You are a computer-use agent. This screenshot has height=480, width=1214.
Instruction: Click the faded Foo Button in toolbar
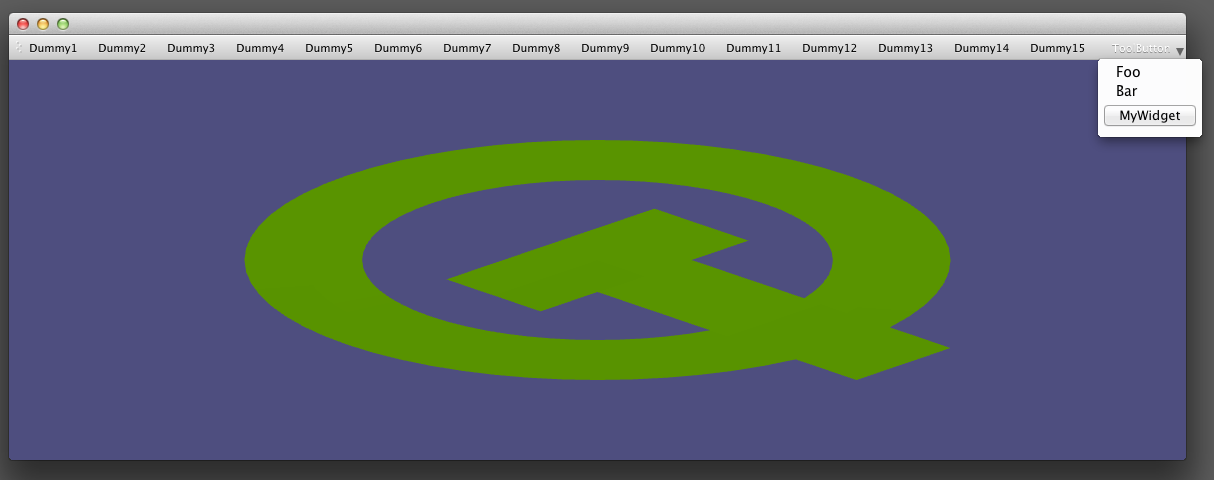pos(1140,48)
